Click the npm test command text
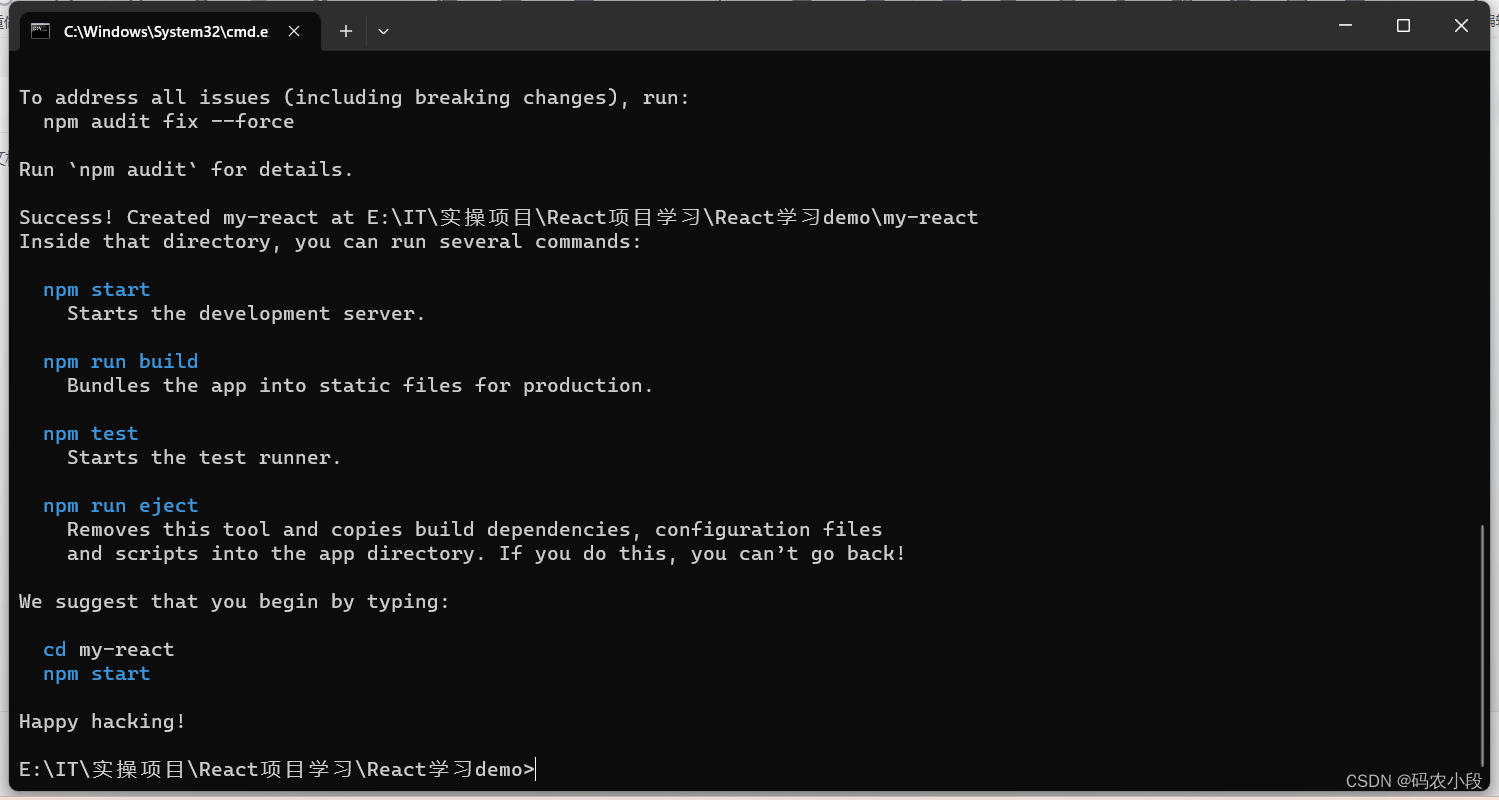The height and width of the screenshot is (800, 1499). 90,433
